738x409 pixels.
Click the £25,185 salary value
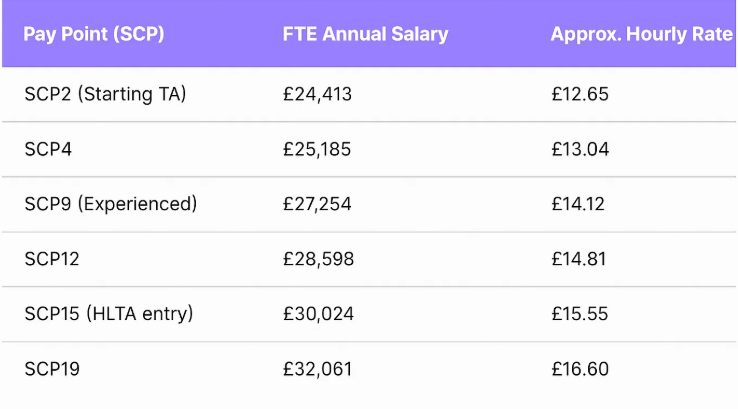coord(317,150)
